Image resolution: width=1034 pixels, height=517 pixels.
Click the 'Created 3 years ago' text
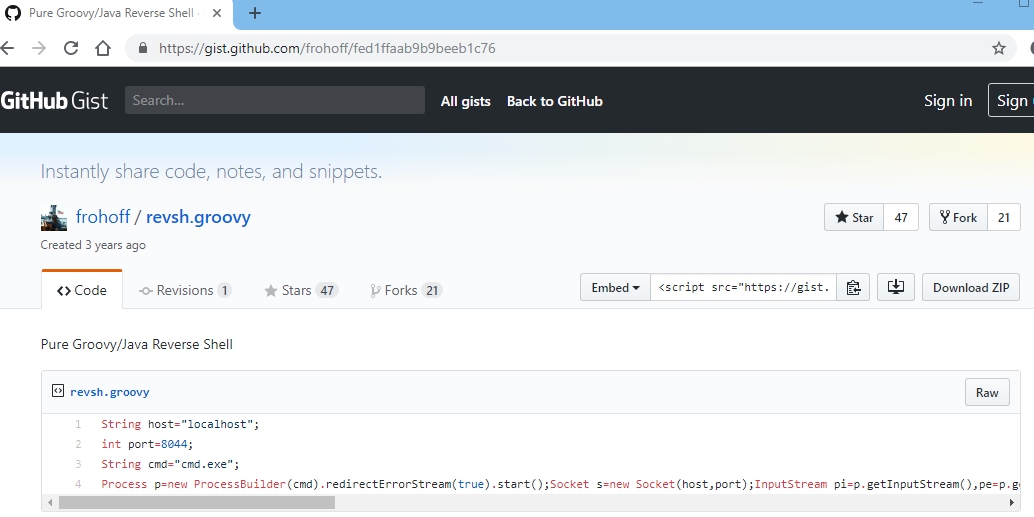93,245
